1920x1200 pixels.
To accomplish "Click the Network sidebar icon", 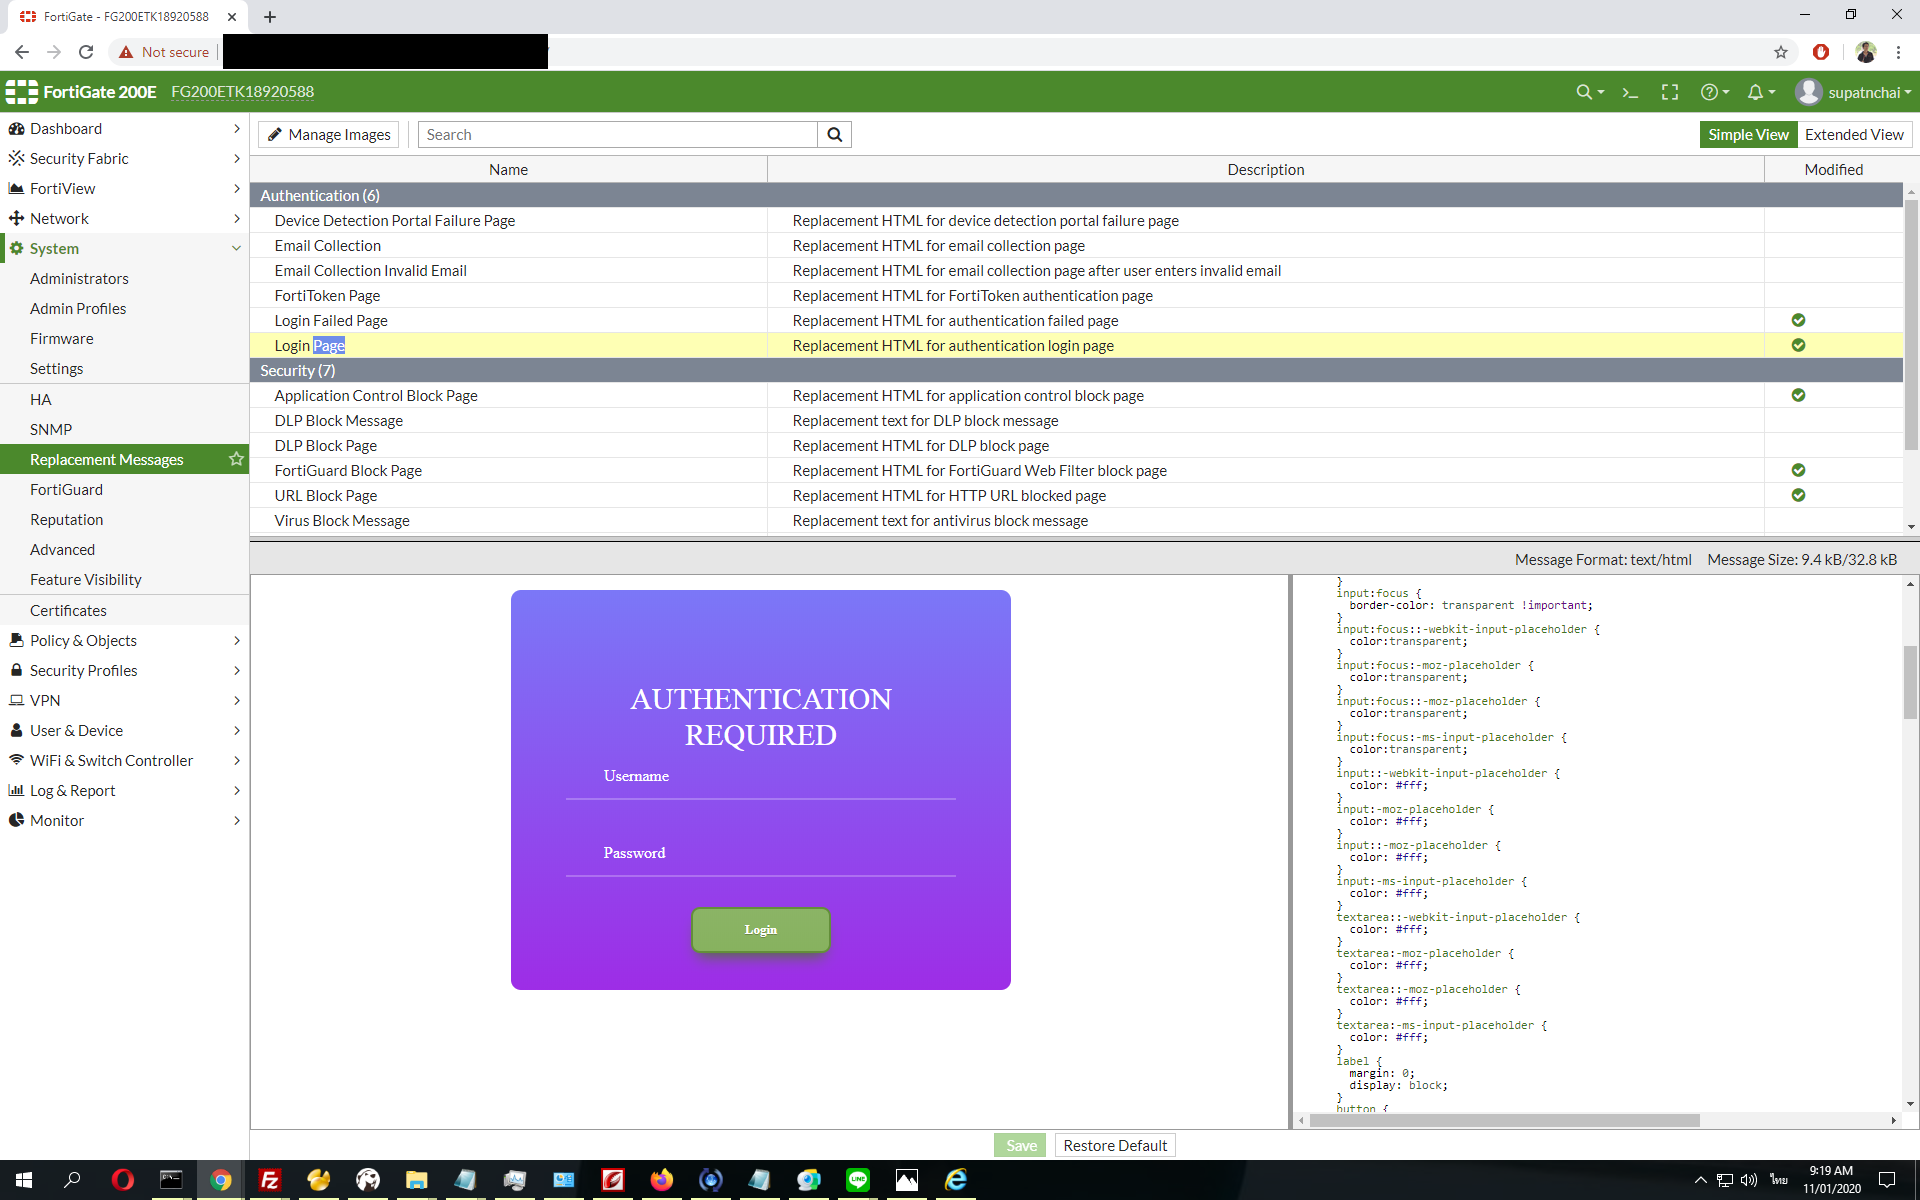I will [x=16, y=219].
